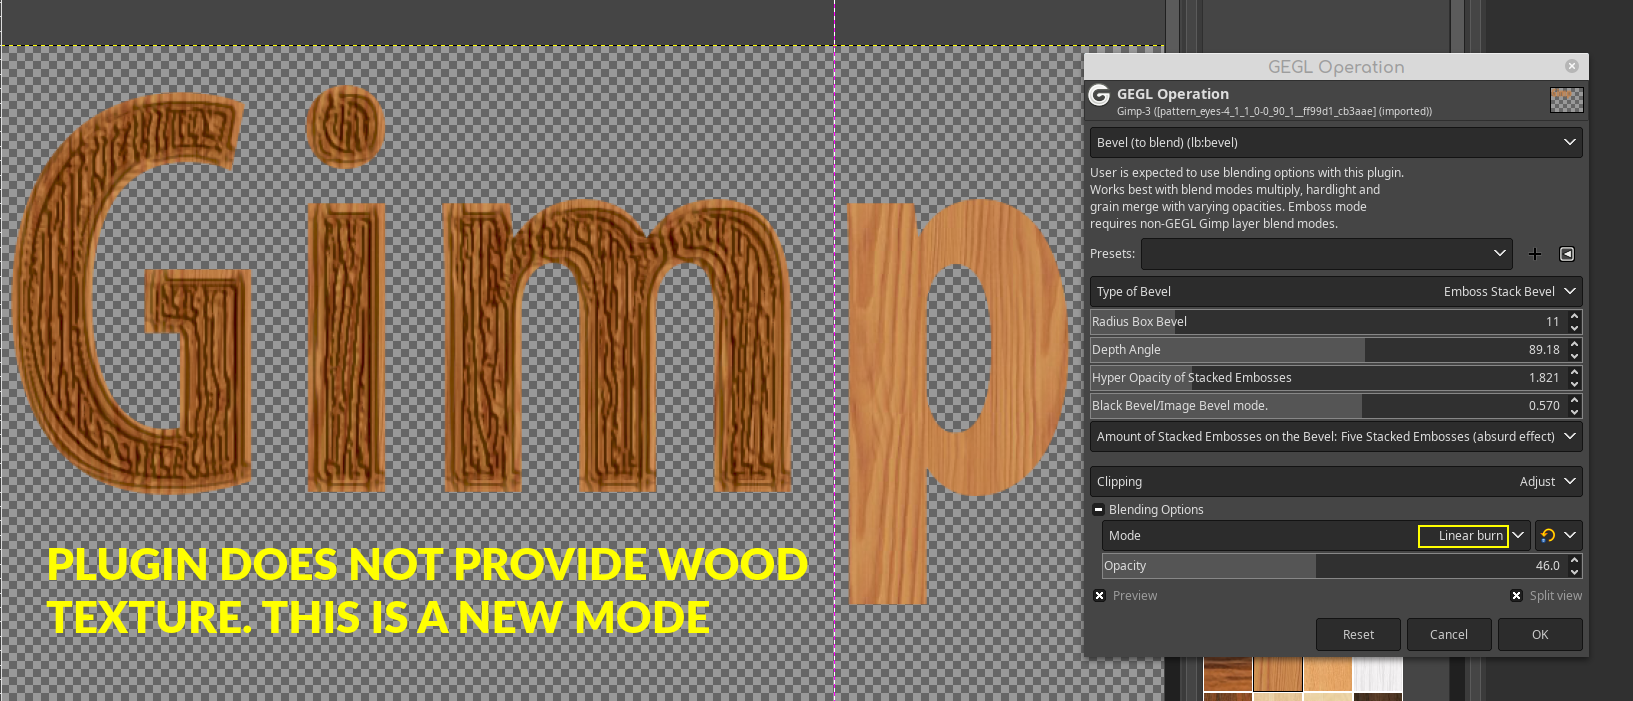Open the Clipping dropdown

(x=1336, y=481)
